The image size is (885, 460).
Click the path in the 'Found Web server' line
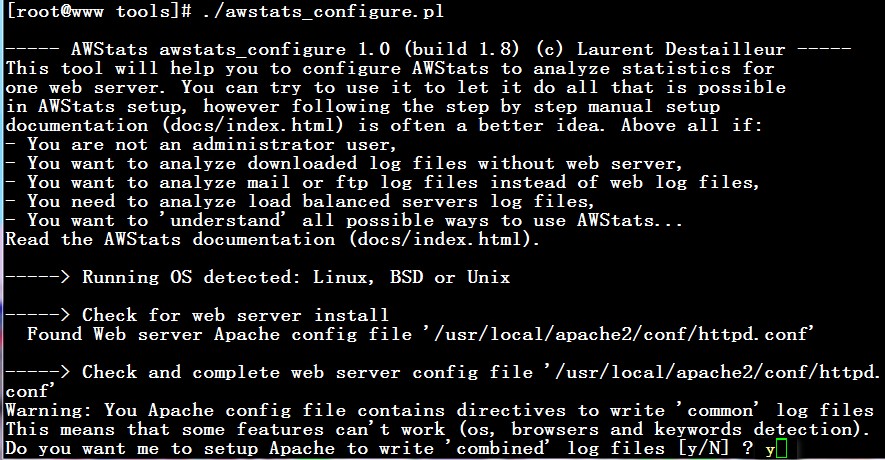[x=619, y=335]
